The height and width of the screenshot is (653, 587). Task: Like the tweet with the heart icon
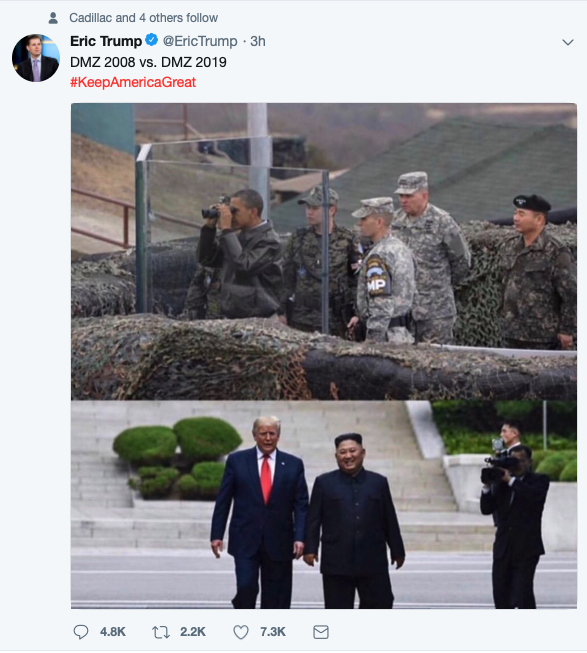coord(241,632)
